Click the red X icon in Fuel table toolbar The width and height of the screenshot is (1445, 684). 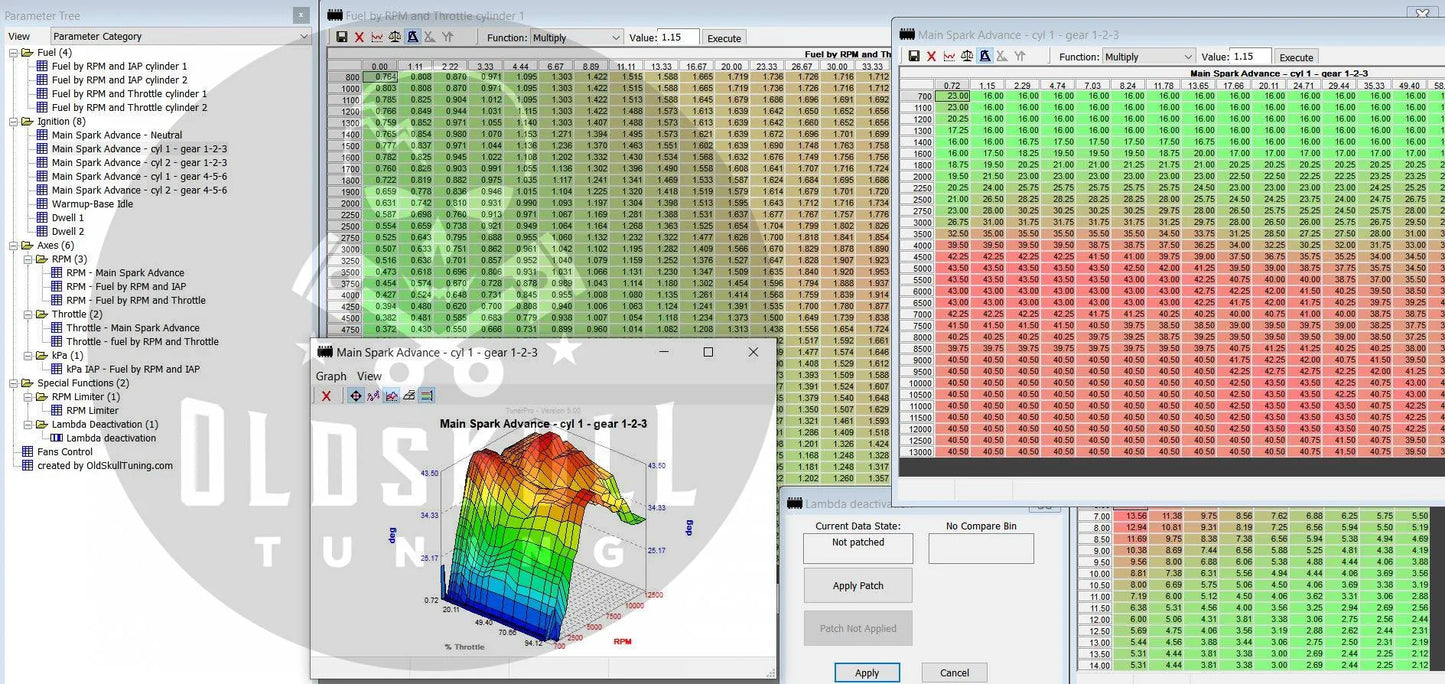359,37
